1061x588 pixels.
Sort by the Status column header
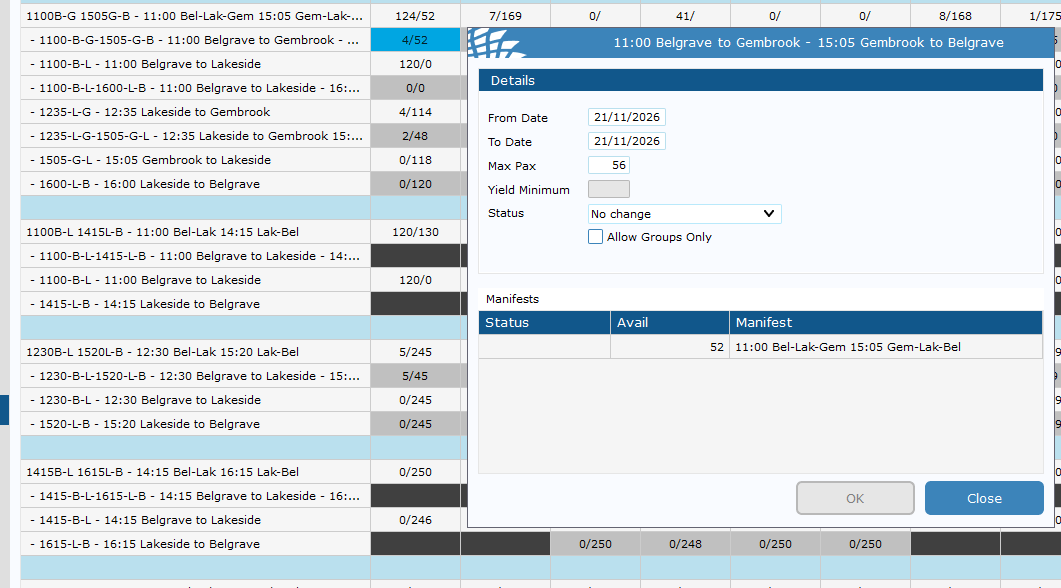click(545, 323)
